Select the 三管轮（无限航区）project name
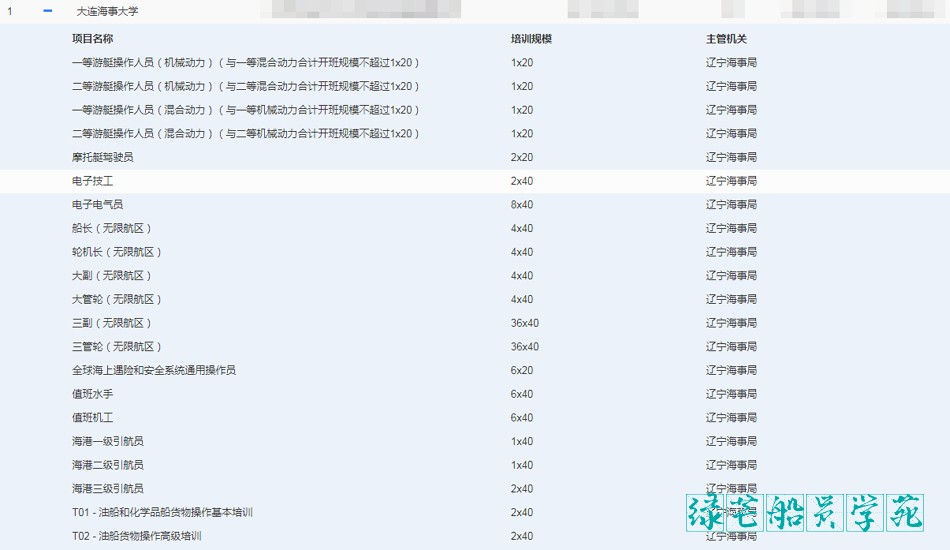This screenshot has width=950, height=550. [x=117, y=346]
